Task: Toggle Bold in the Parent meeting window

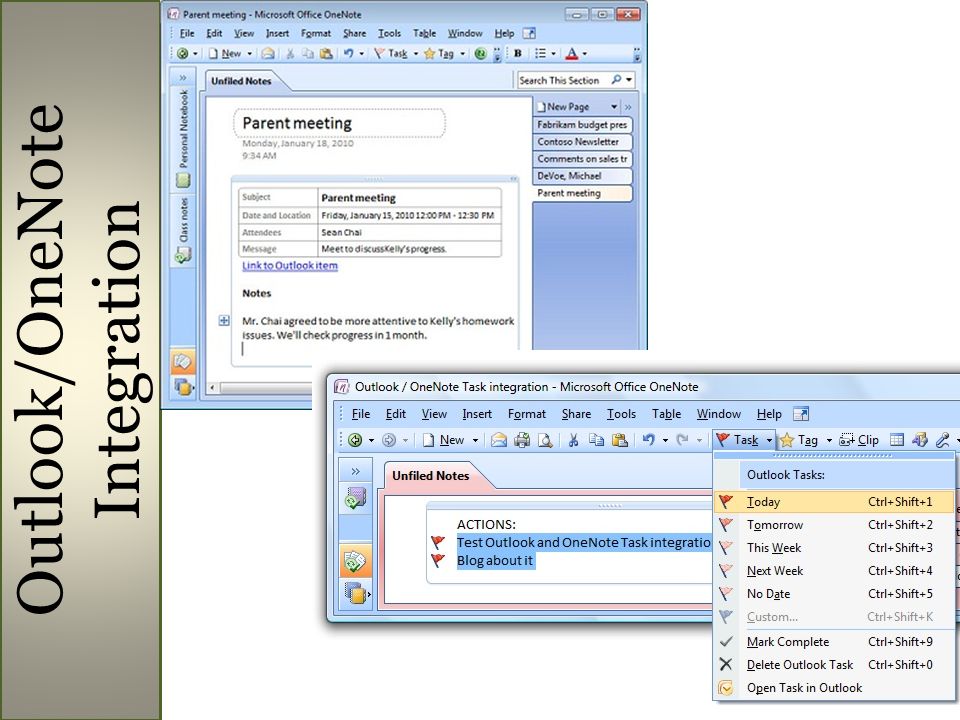Action: 517,53
